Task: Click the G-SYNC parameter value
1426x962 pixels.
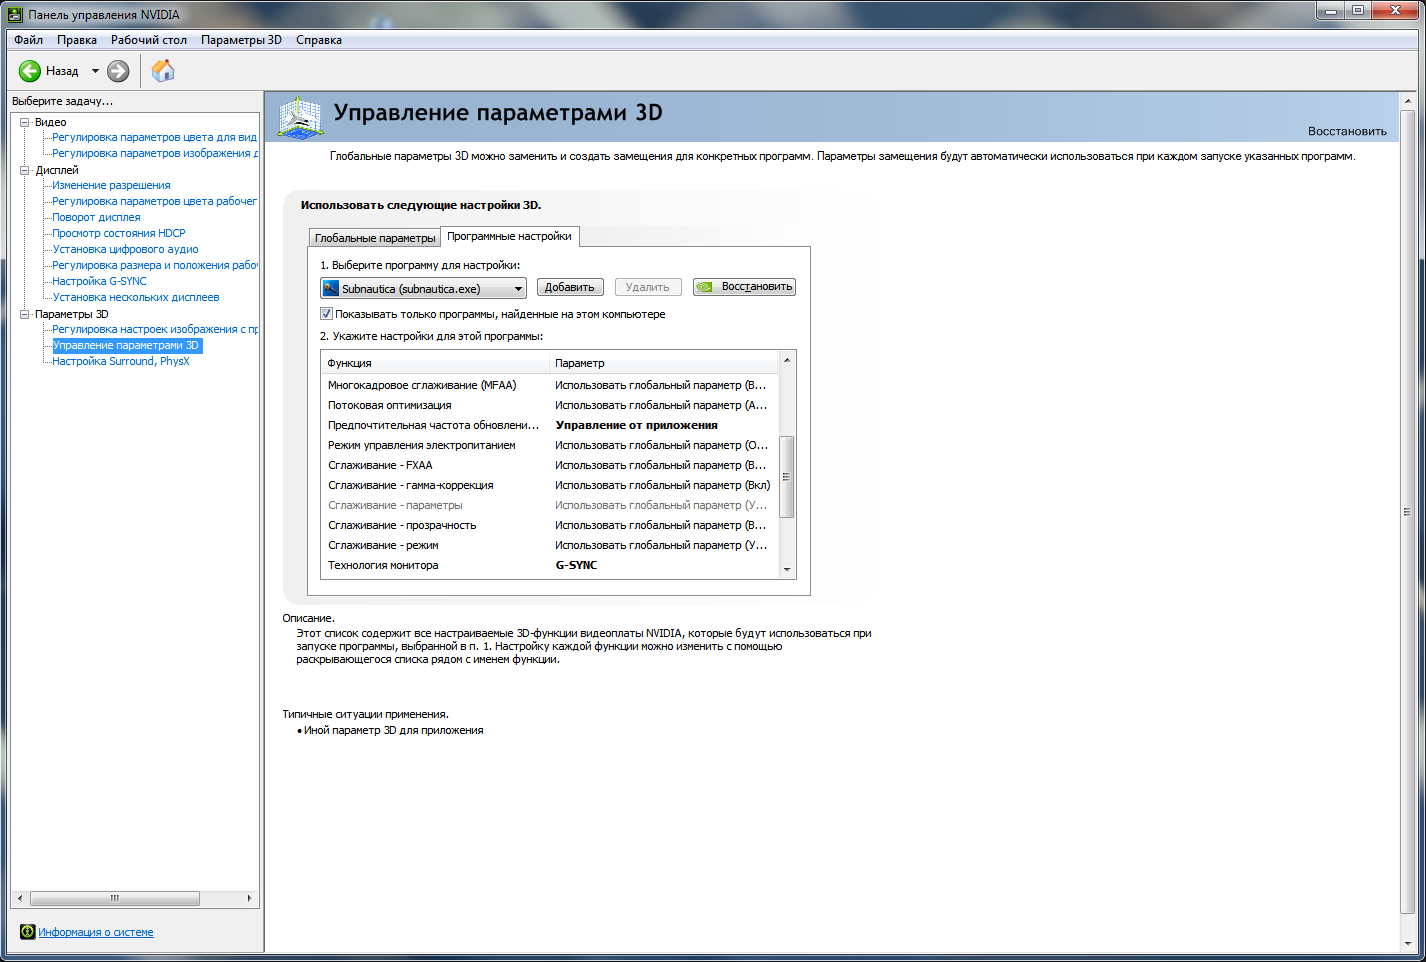Action: pyautogui.click(x=576, y=565)
